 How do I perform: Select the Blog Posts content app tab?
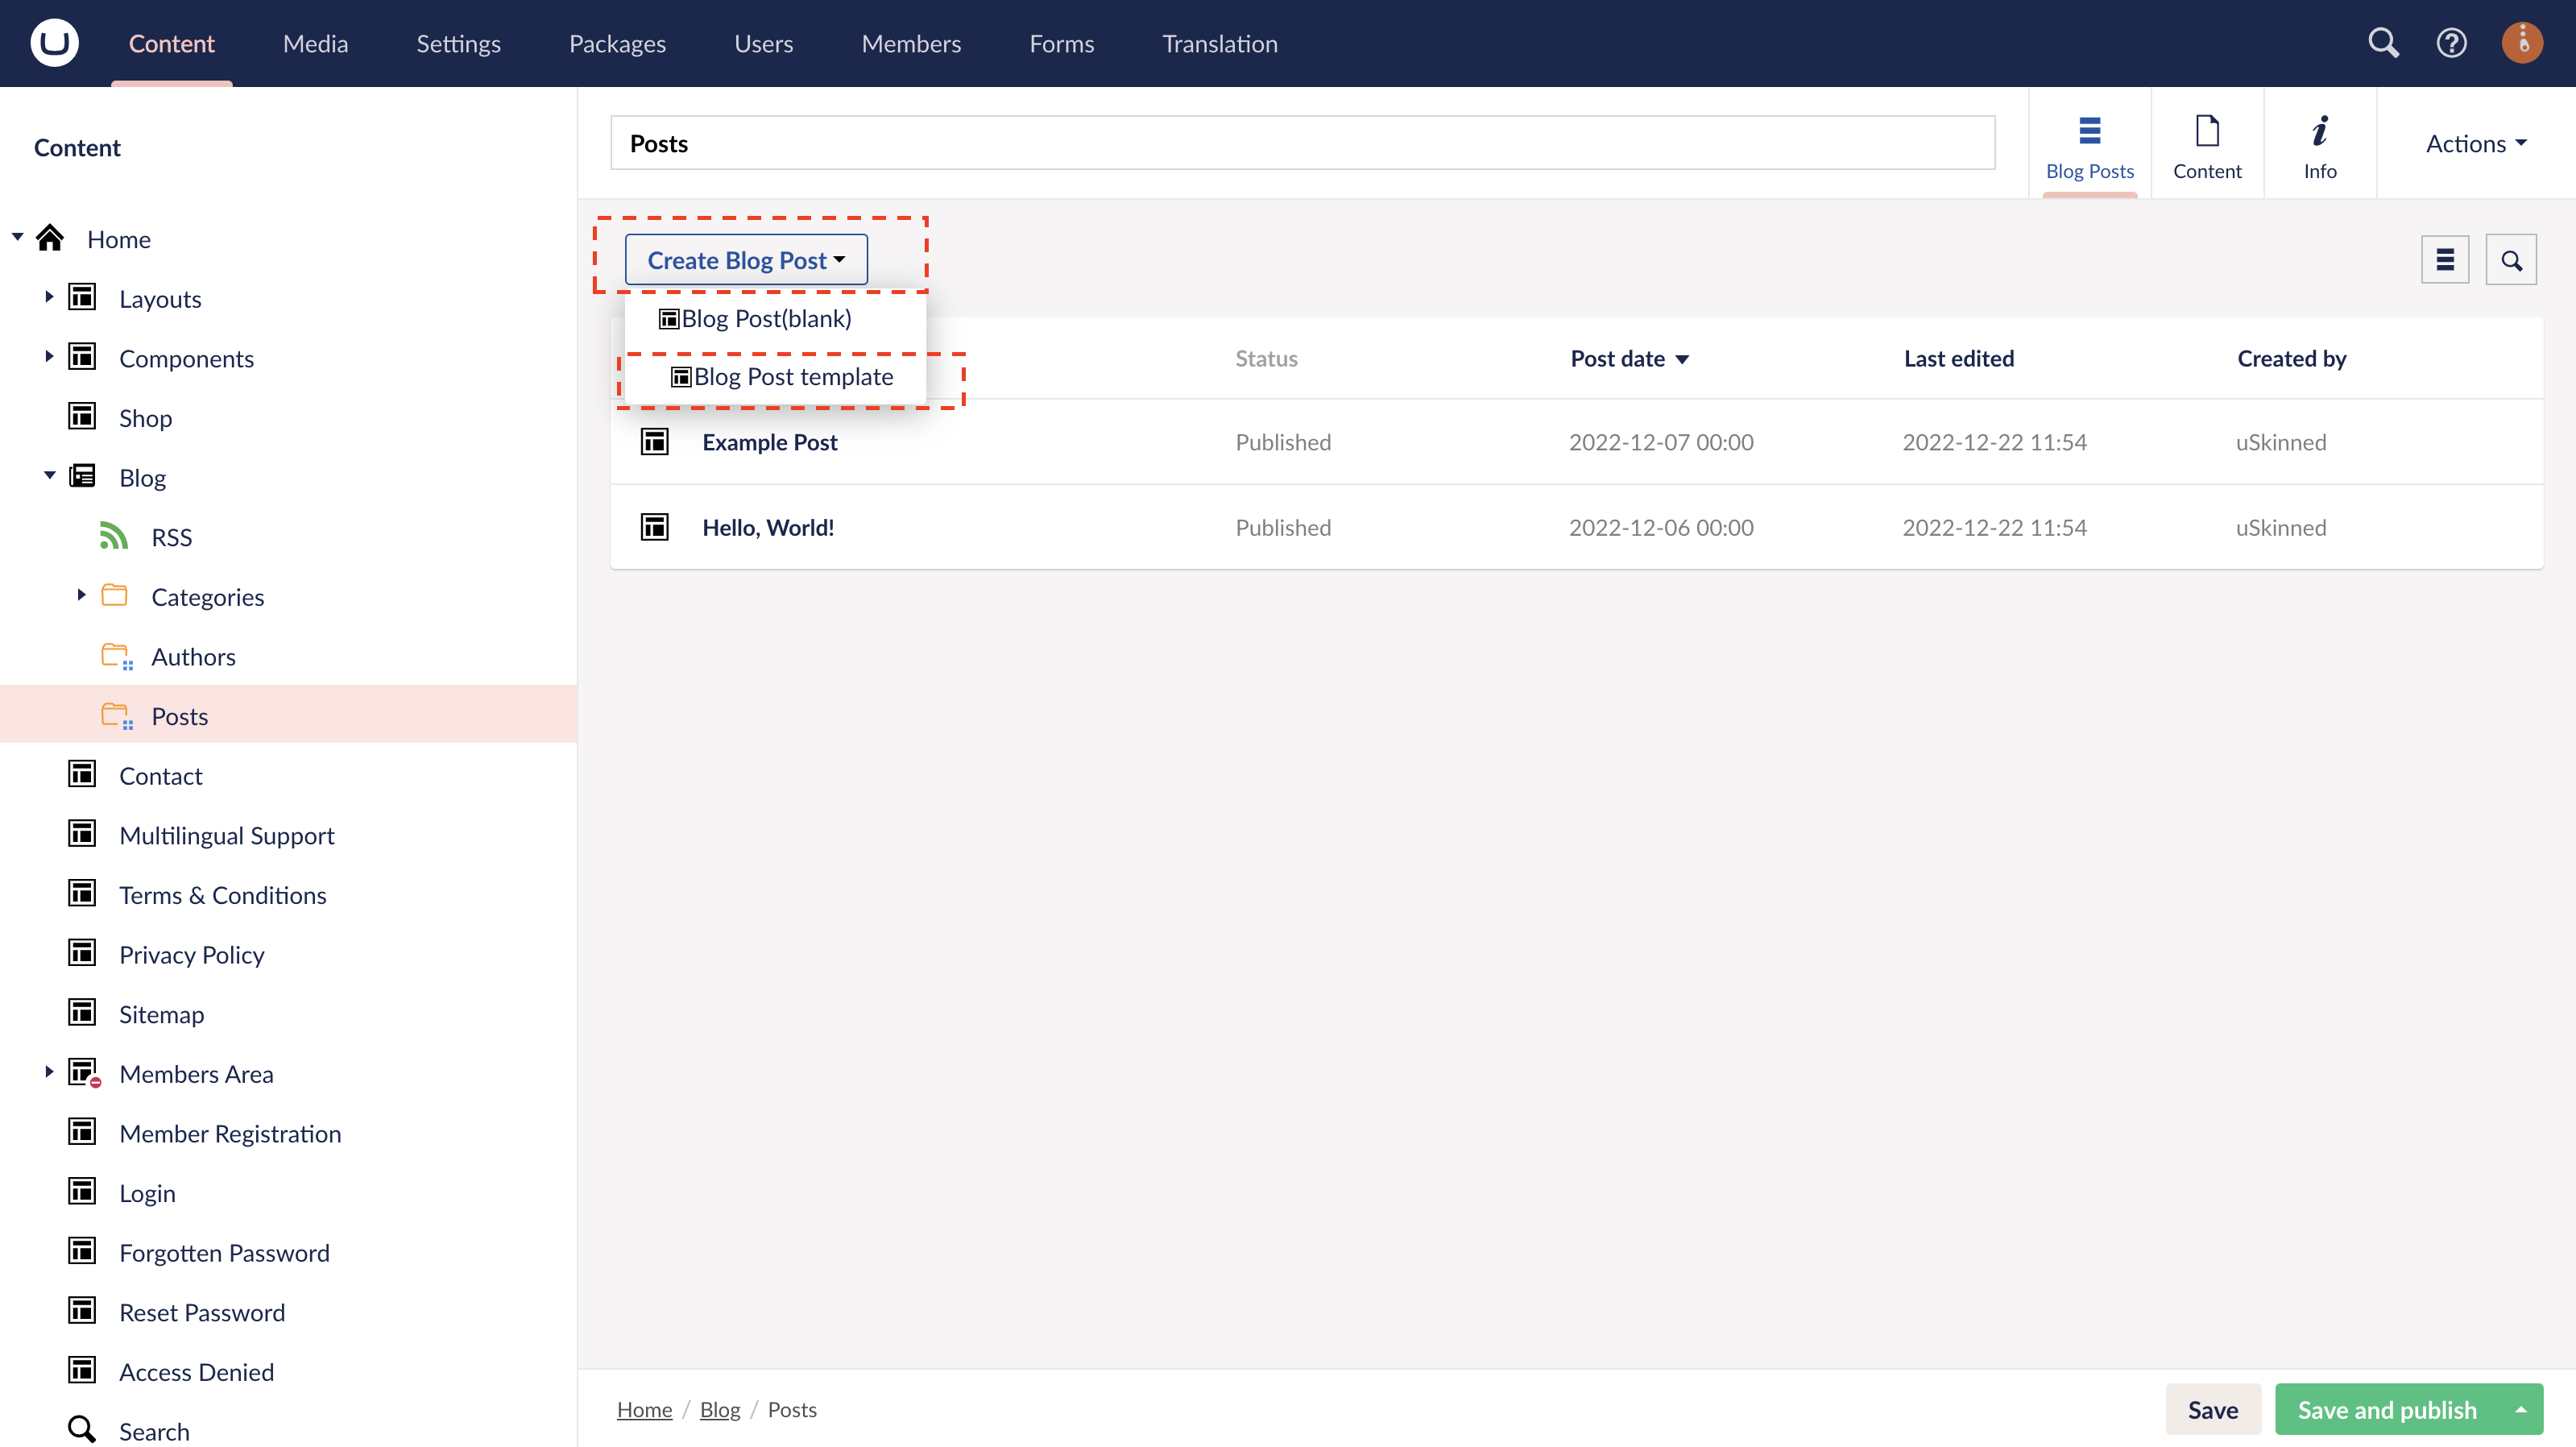pyautogui.click(x=2089, y=143)
